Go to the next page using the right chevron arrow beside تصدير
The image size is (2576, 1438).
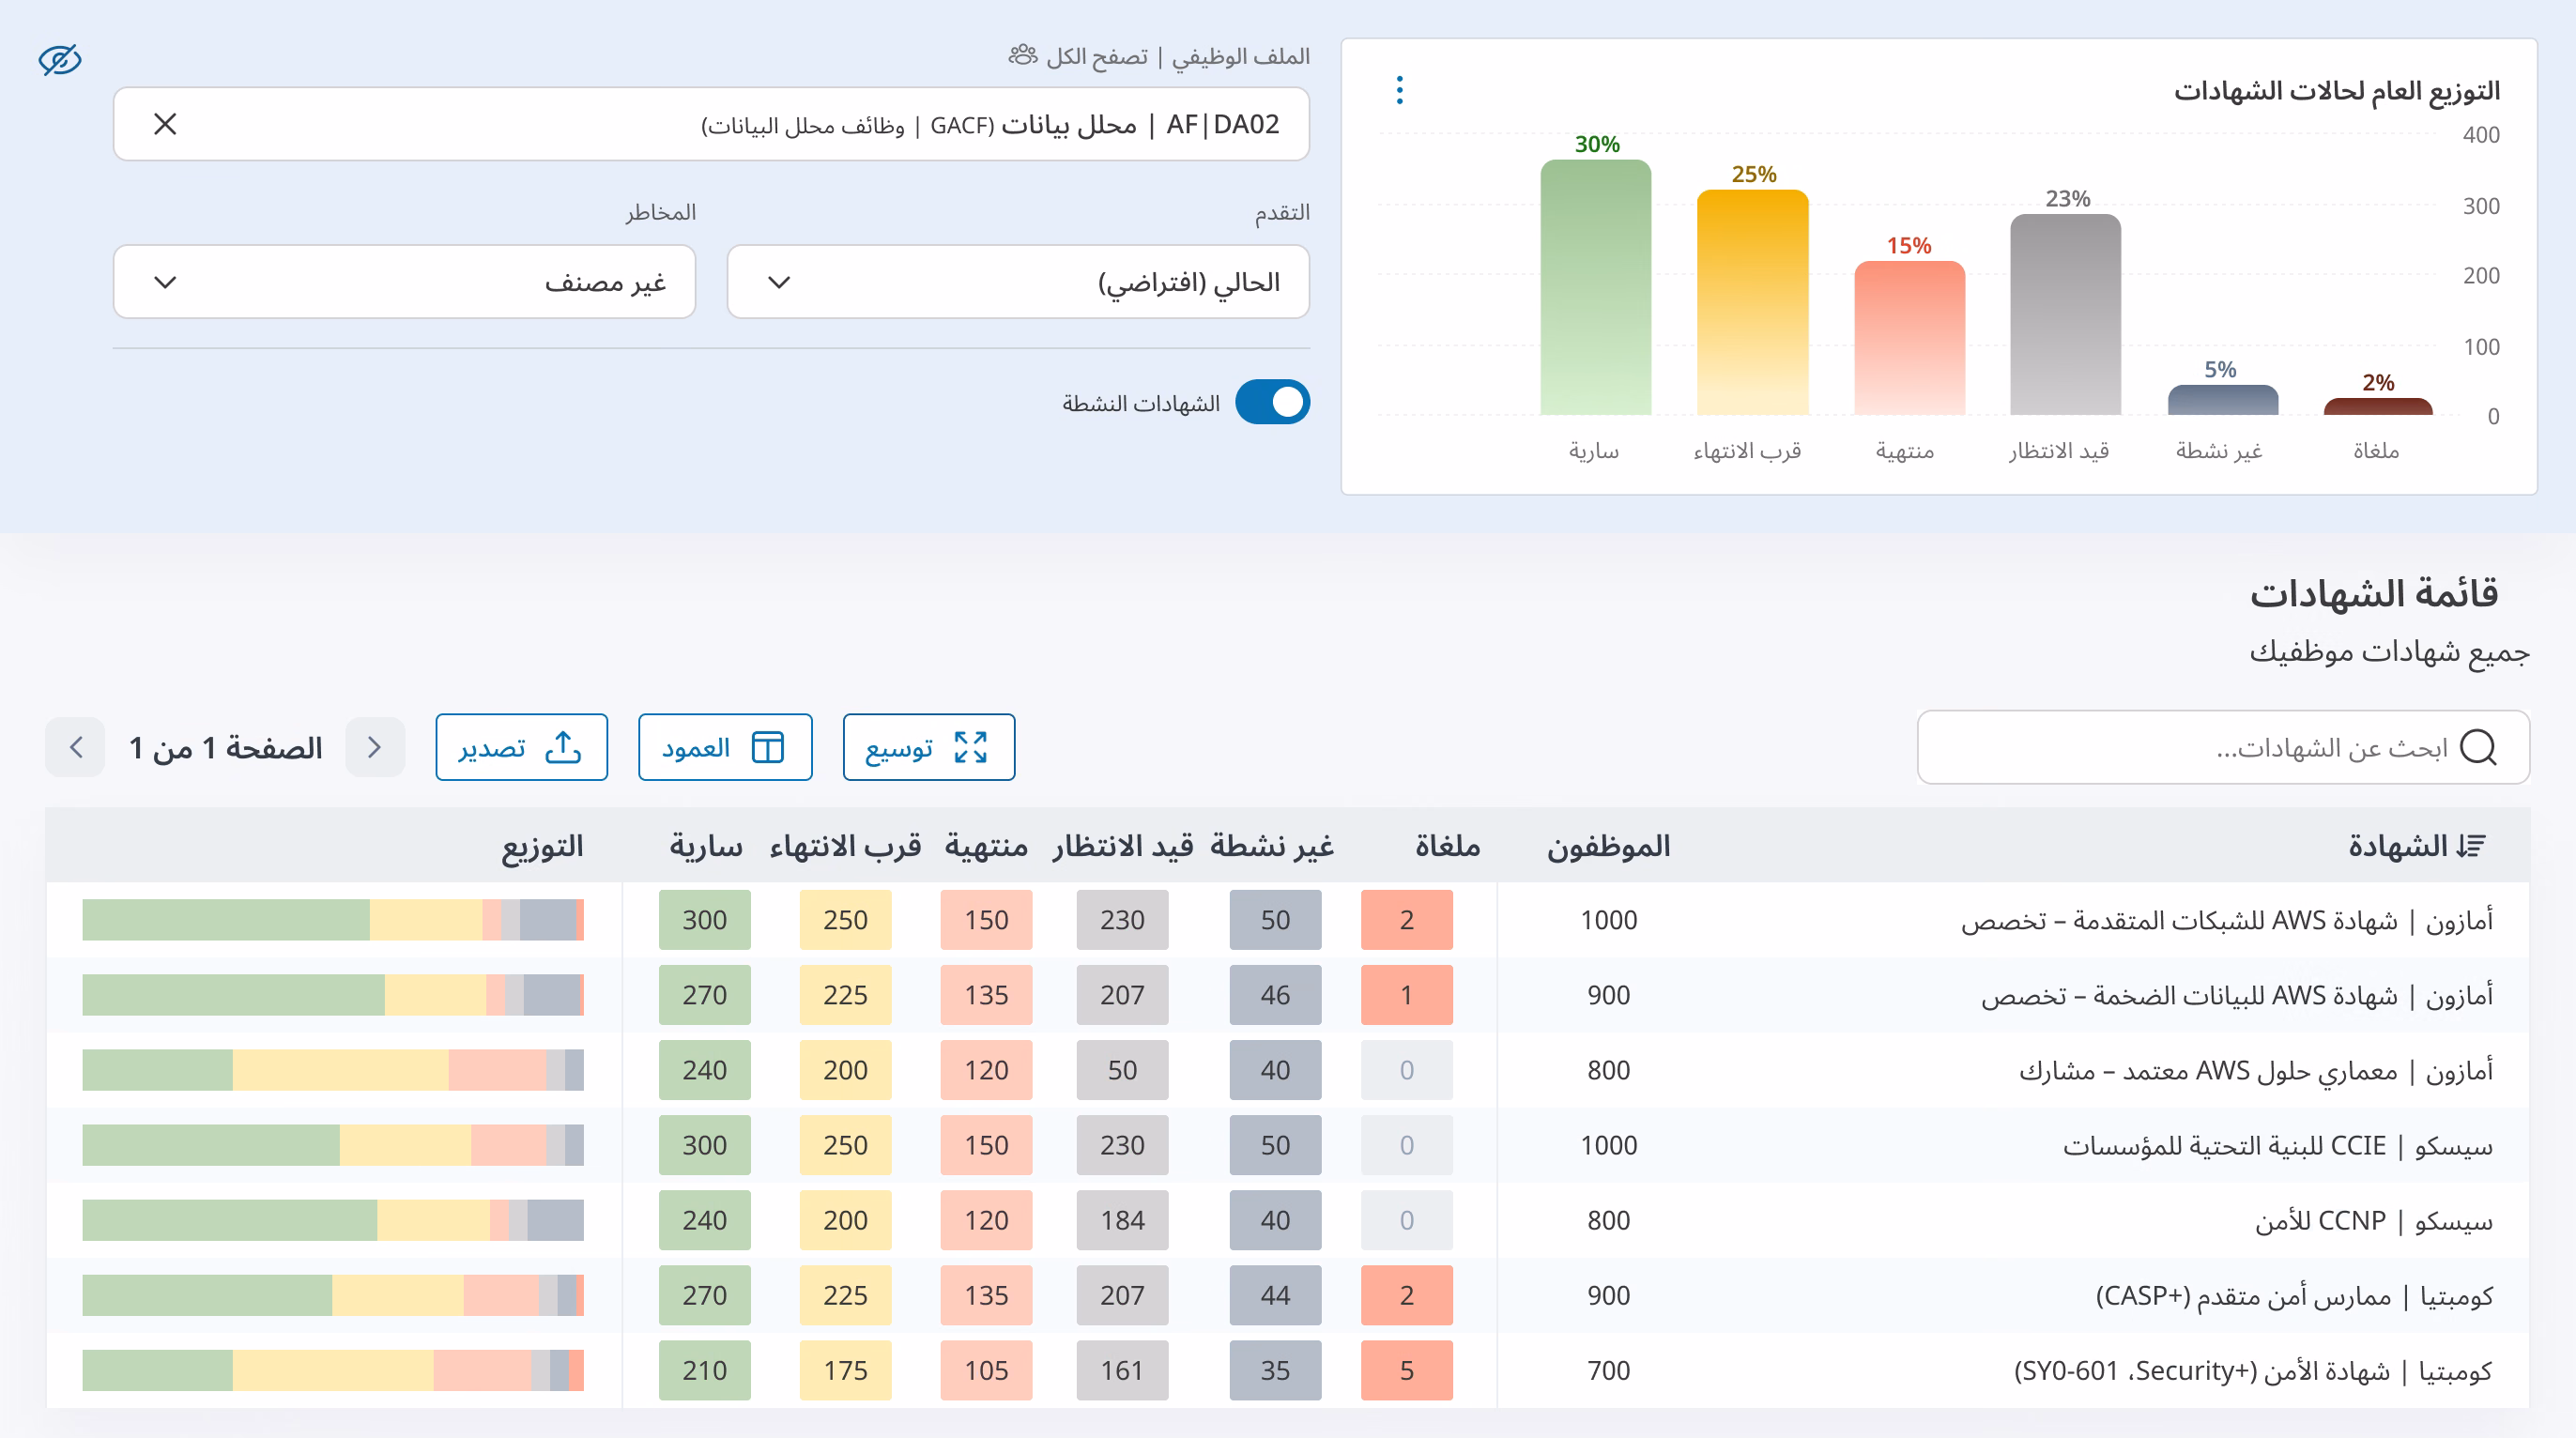pyautogui.click(x=375, y=747)
